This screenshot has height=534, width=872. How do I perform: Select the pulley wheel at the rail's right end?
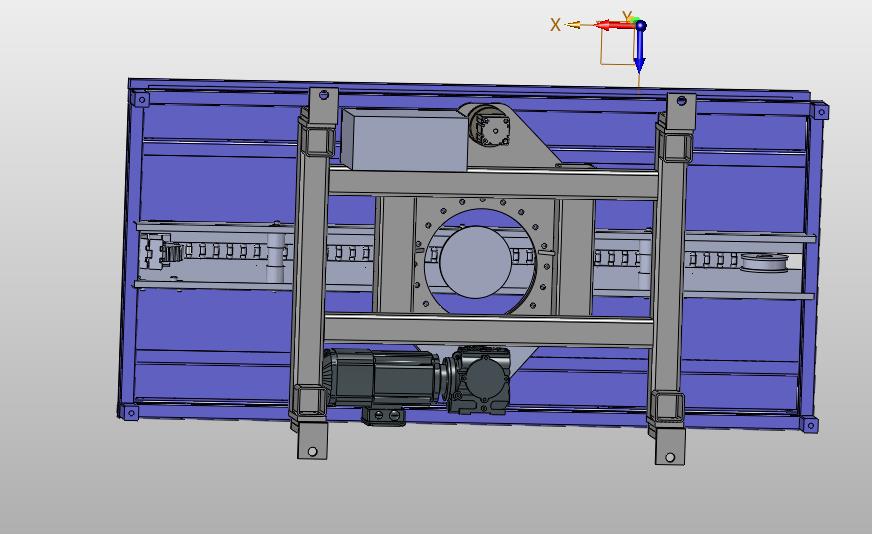coord(764,263)
